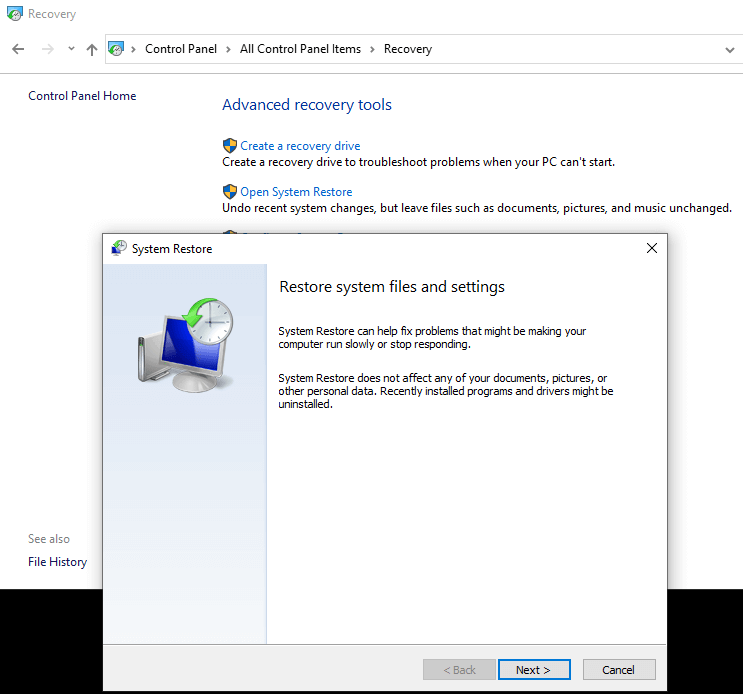
Task: Click the Advanced recovery tools heading
Action: [x=307, y=105]
